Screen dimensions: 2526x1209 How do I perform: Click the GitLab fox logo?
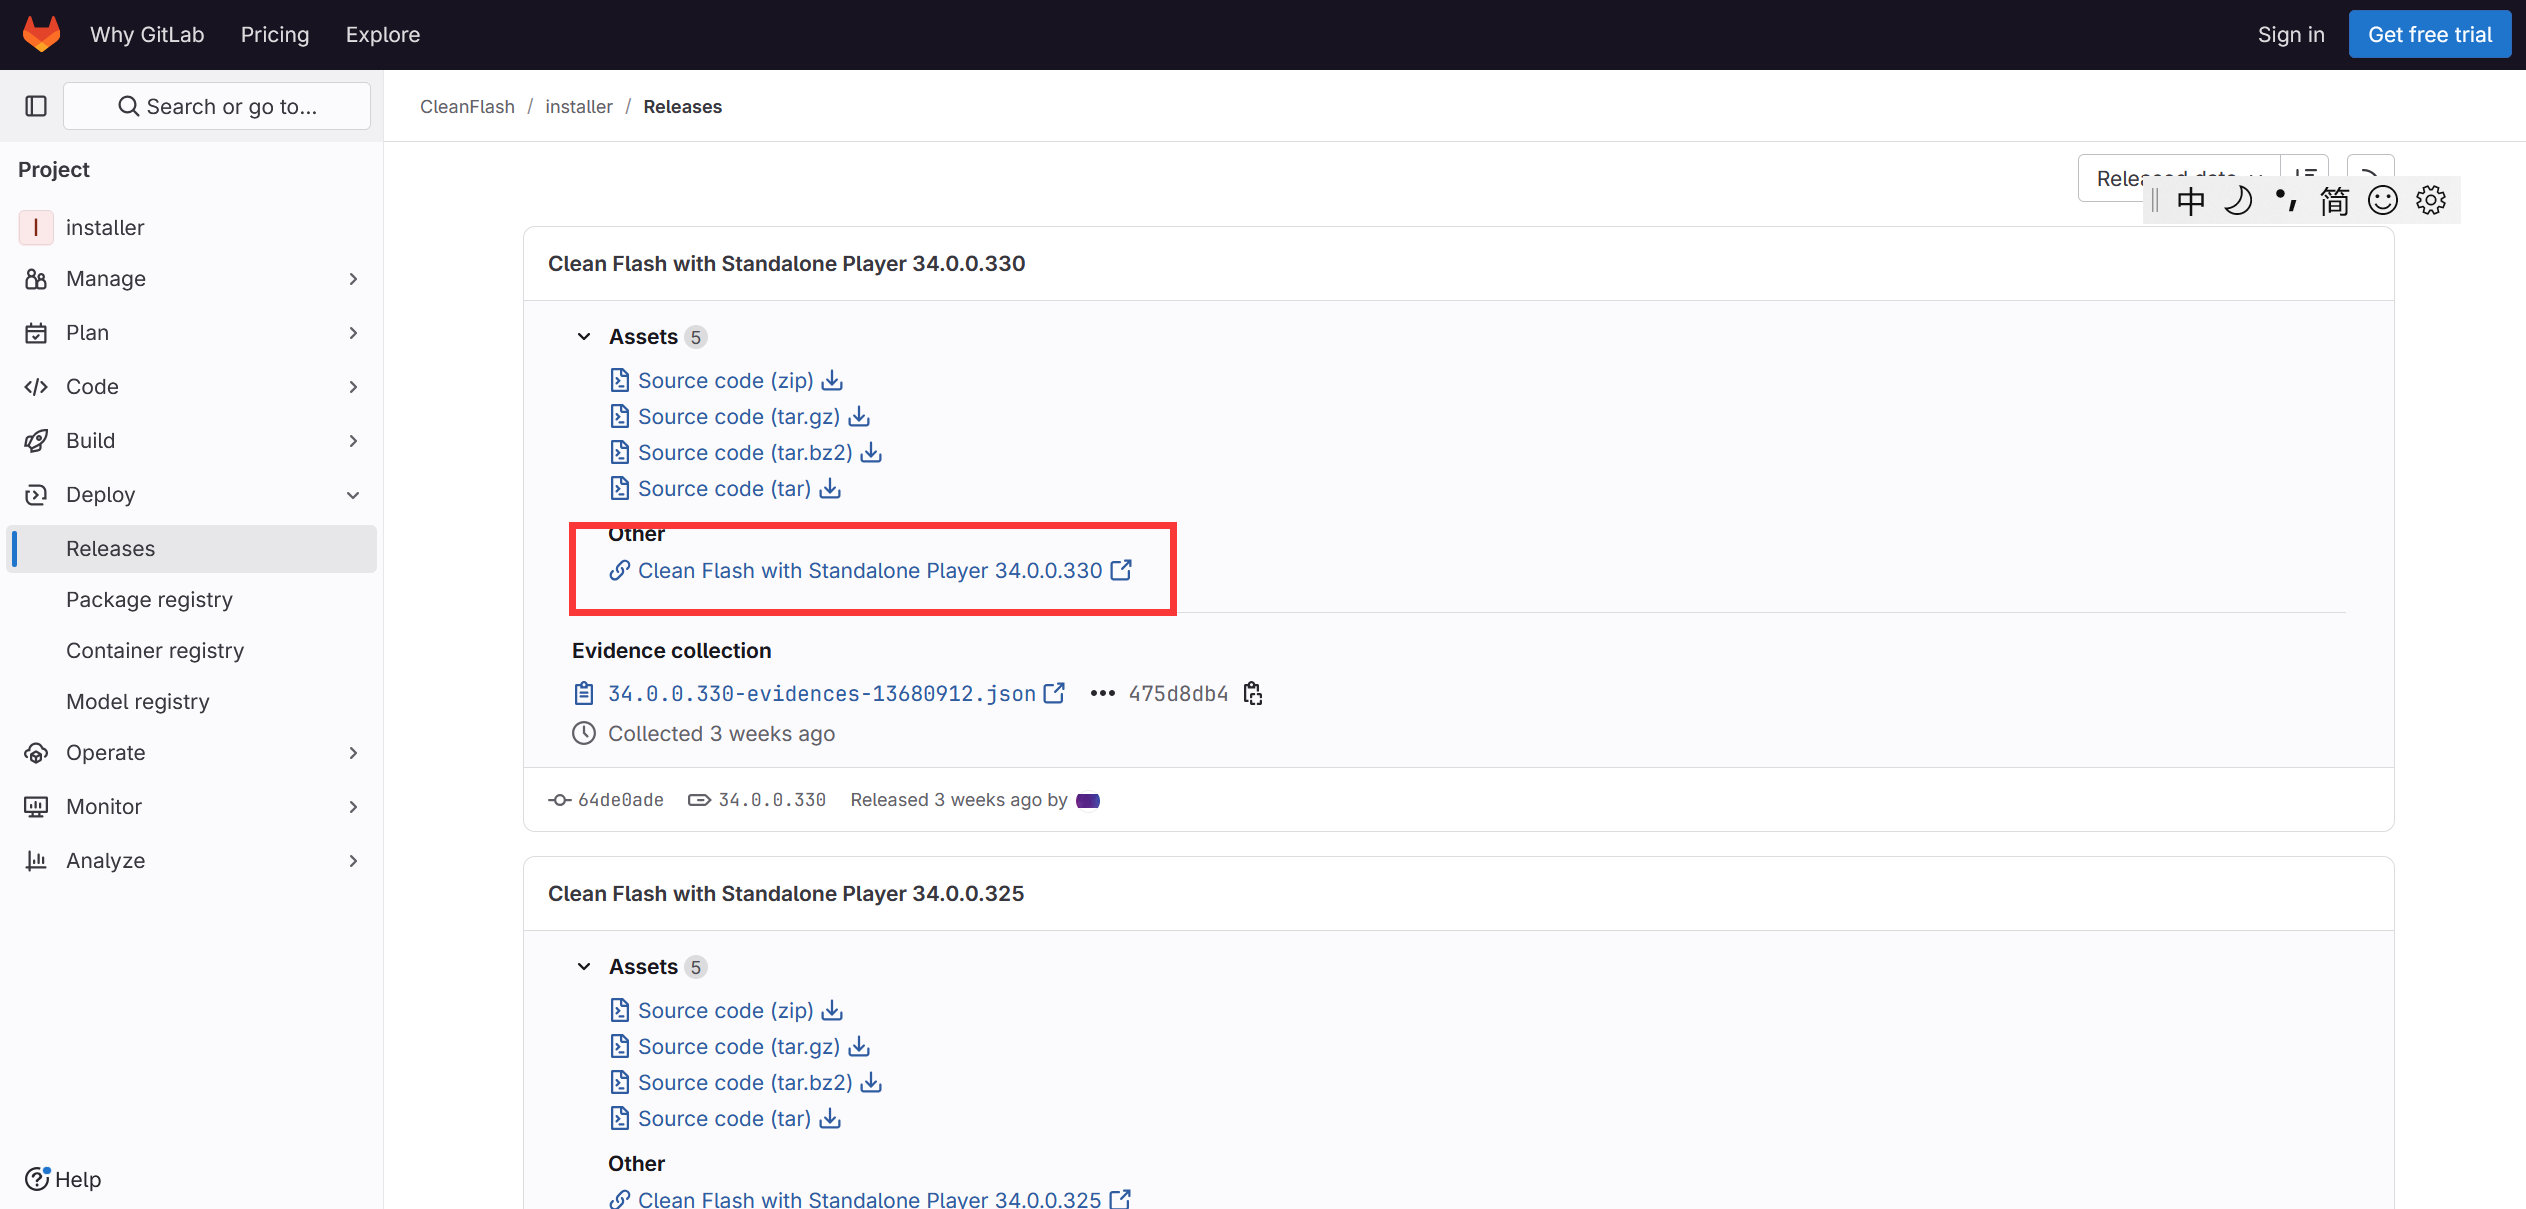(x=42, y=34)
